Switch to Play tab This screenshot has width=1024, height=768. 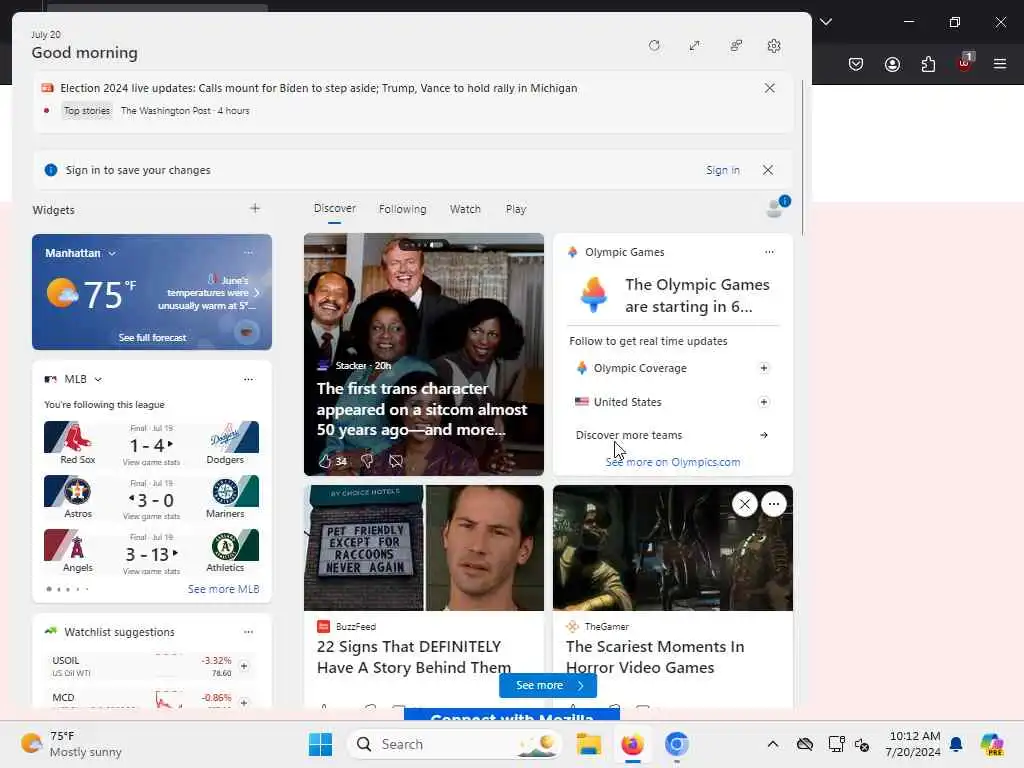tap(515, 209)
